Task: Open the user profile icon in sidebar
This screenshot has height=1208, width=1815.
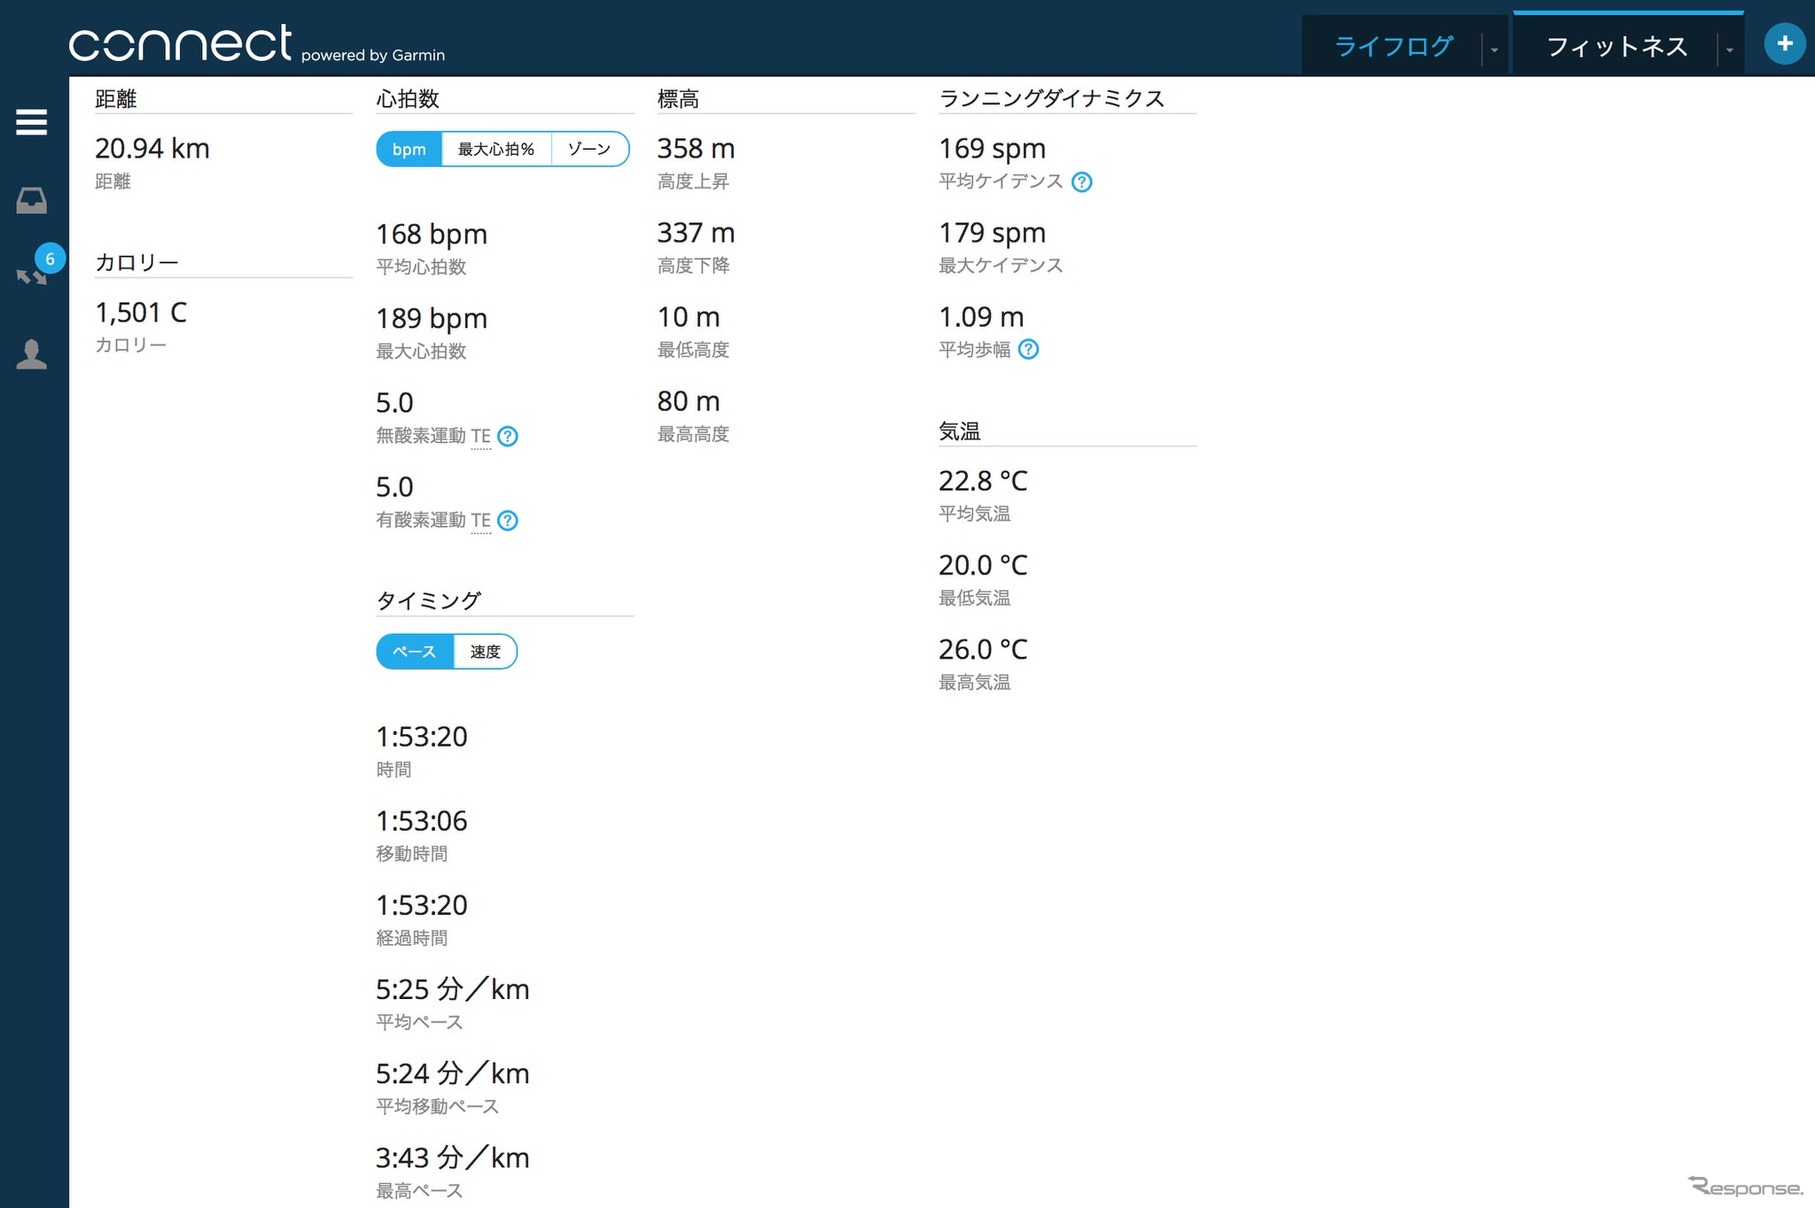Action: [x=32, y=354]
